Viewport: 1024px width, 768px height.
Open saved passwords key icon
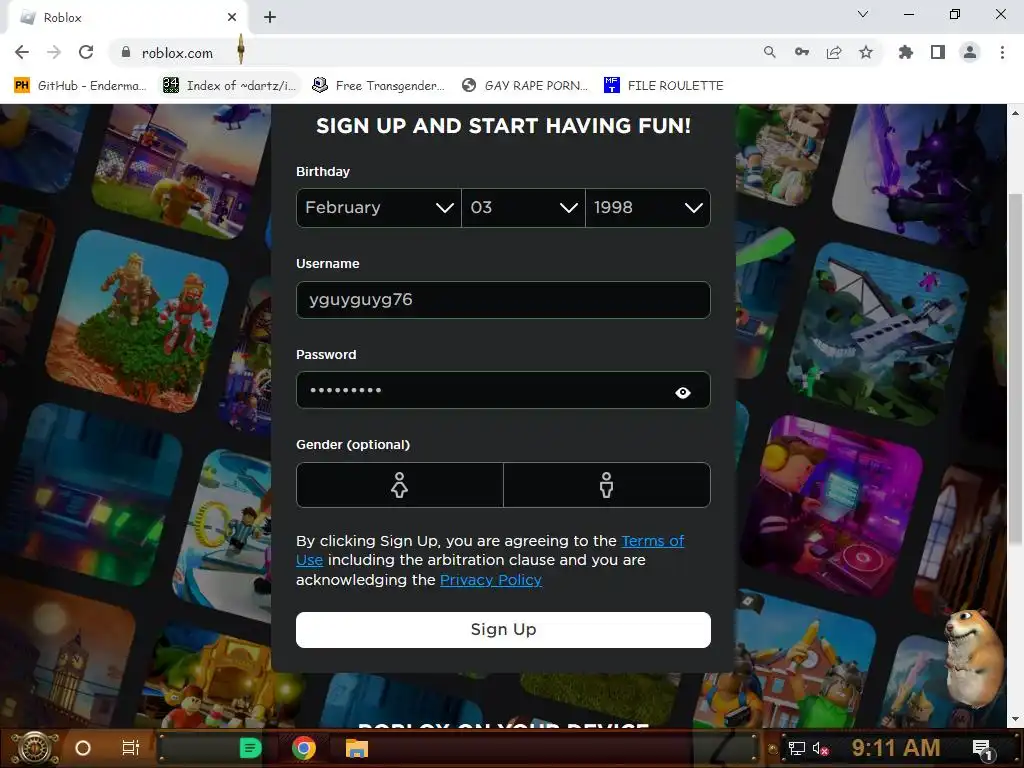(x=802, y=52)
